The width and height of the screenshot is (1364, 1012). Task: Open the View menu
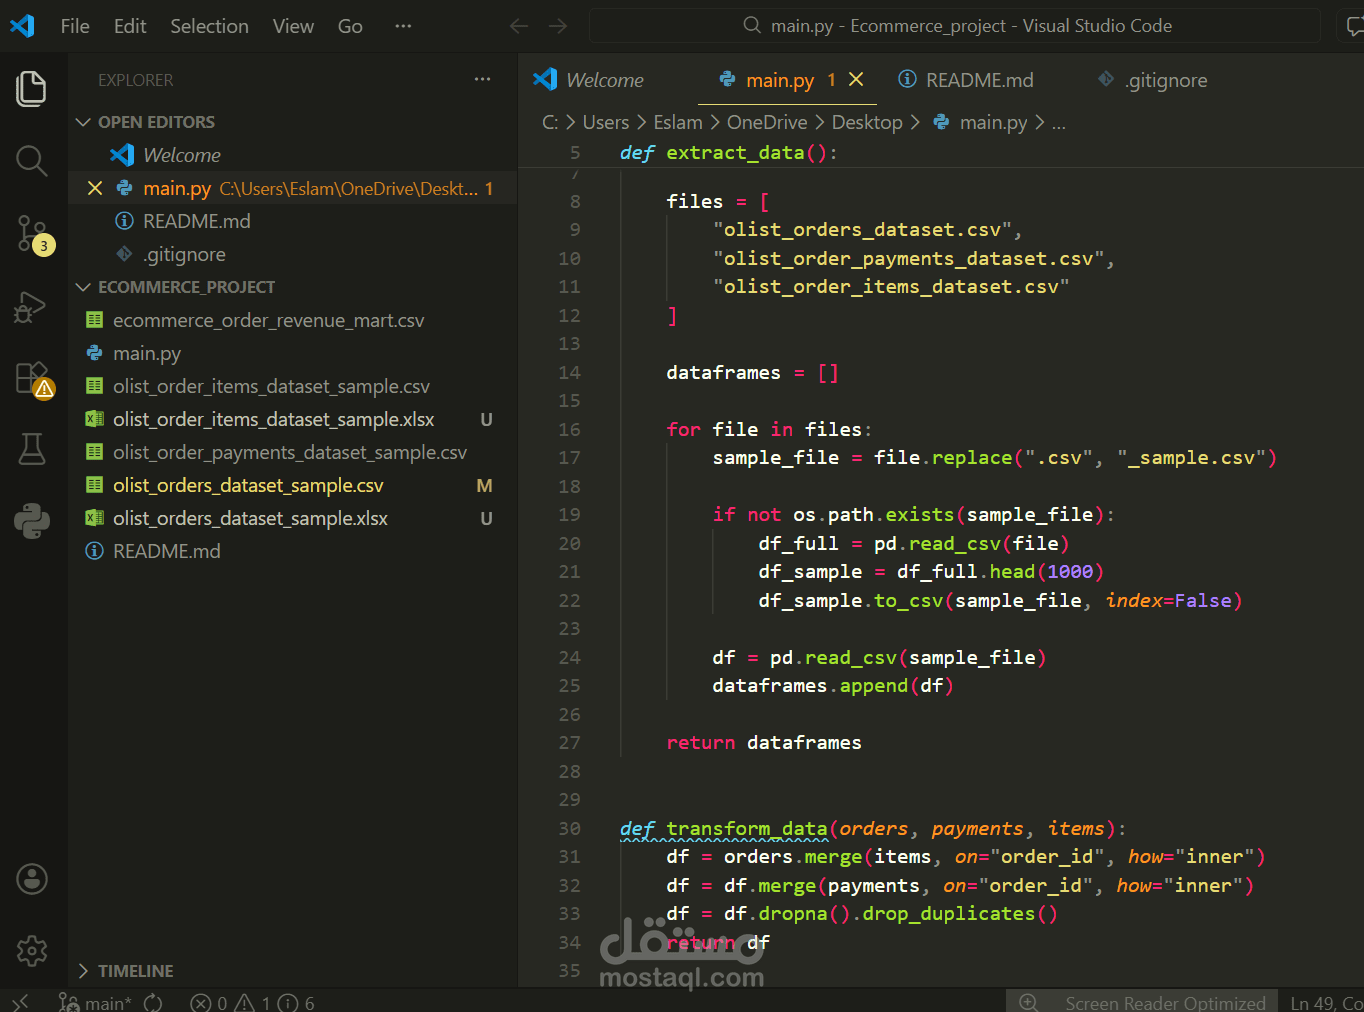[293, 26]
